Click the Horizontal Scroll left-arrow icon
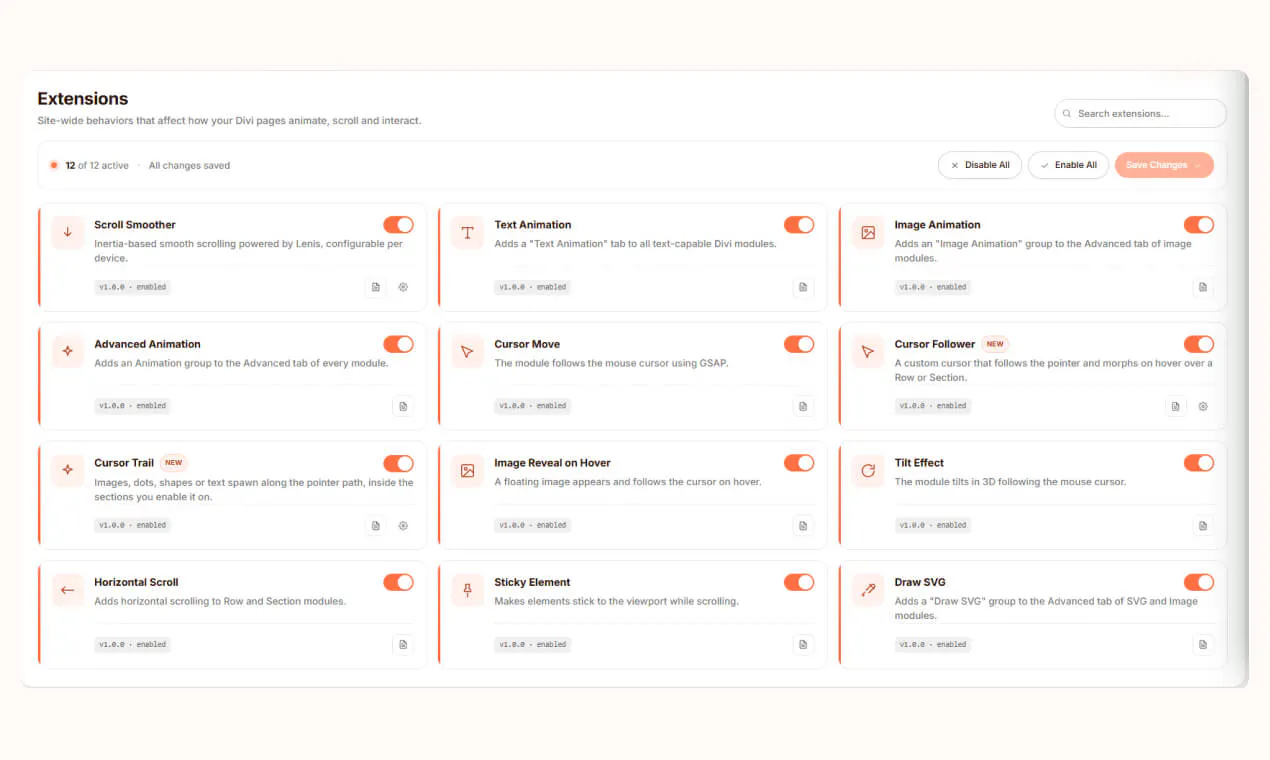 (68, 590)
